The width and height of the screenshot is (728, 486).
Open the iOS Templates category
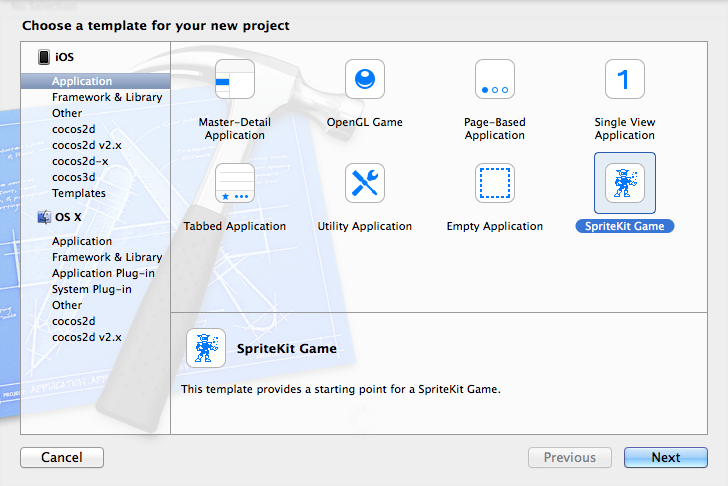tap(79, 193)
